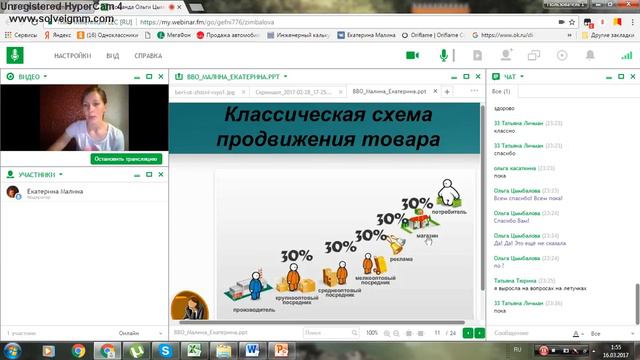Open the Вид menu
Image resolution: width=640 pixels, height=360 pixels.
(113, 56)
